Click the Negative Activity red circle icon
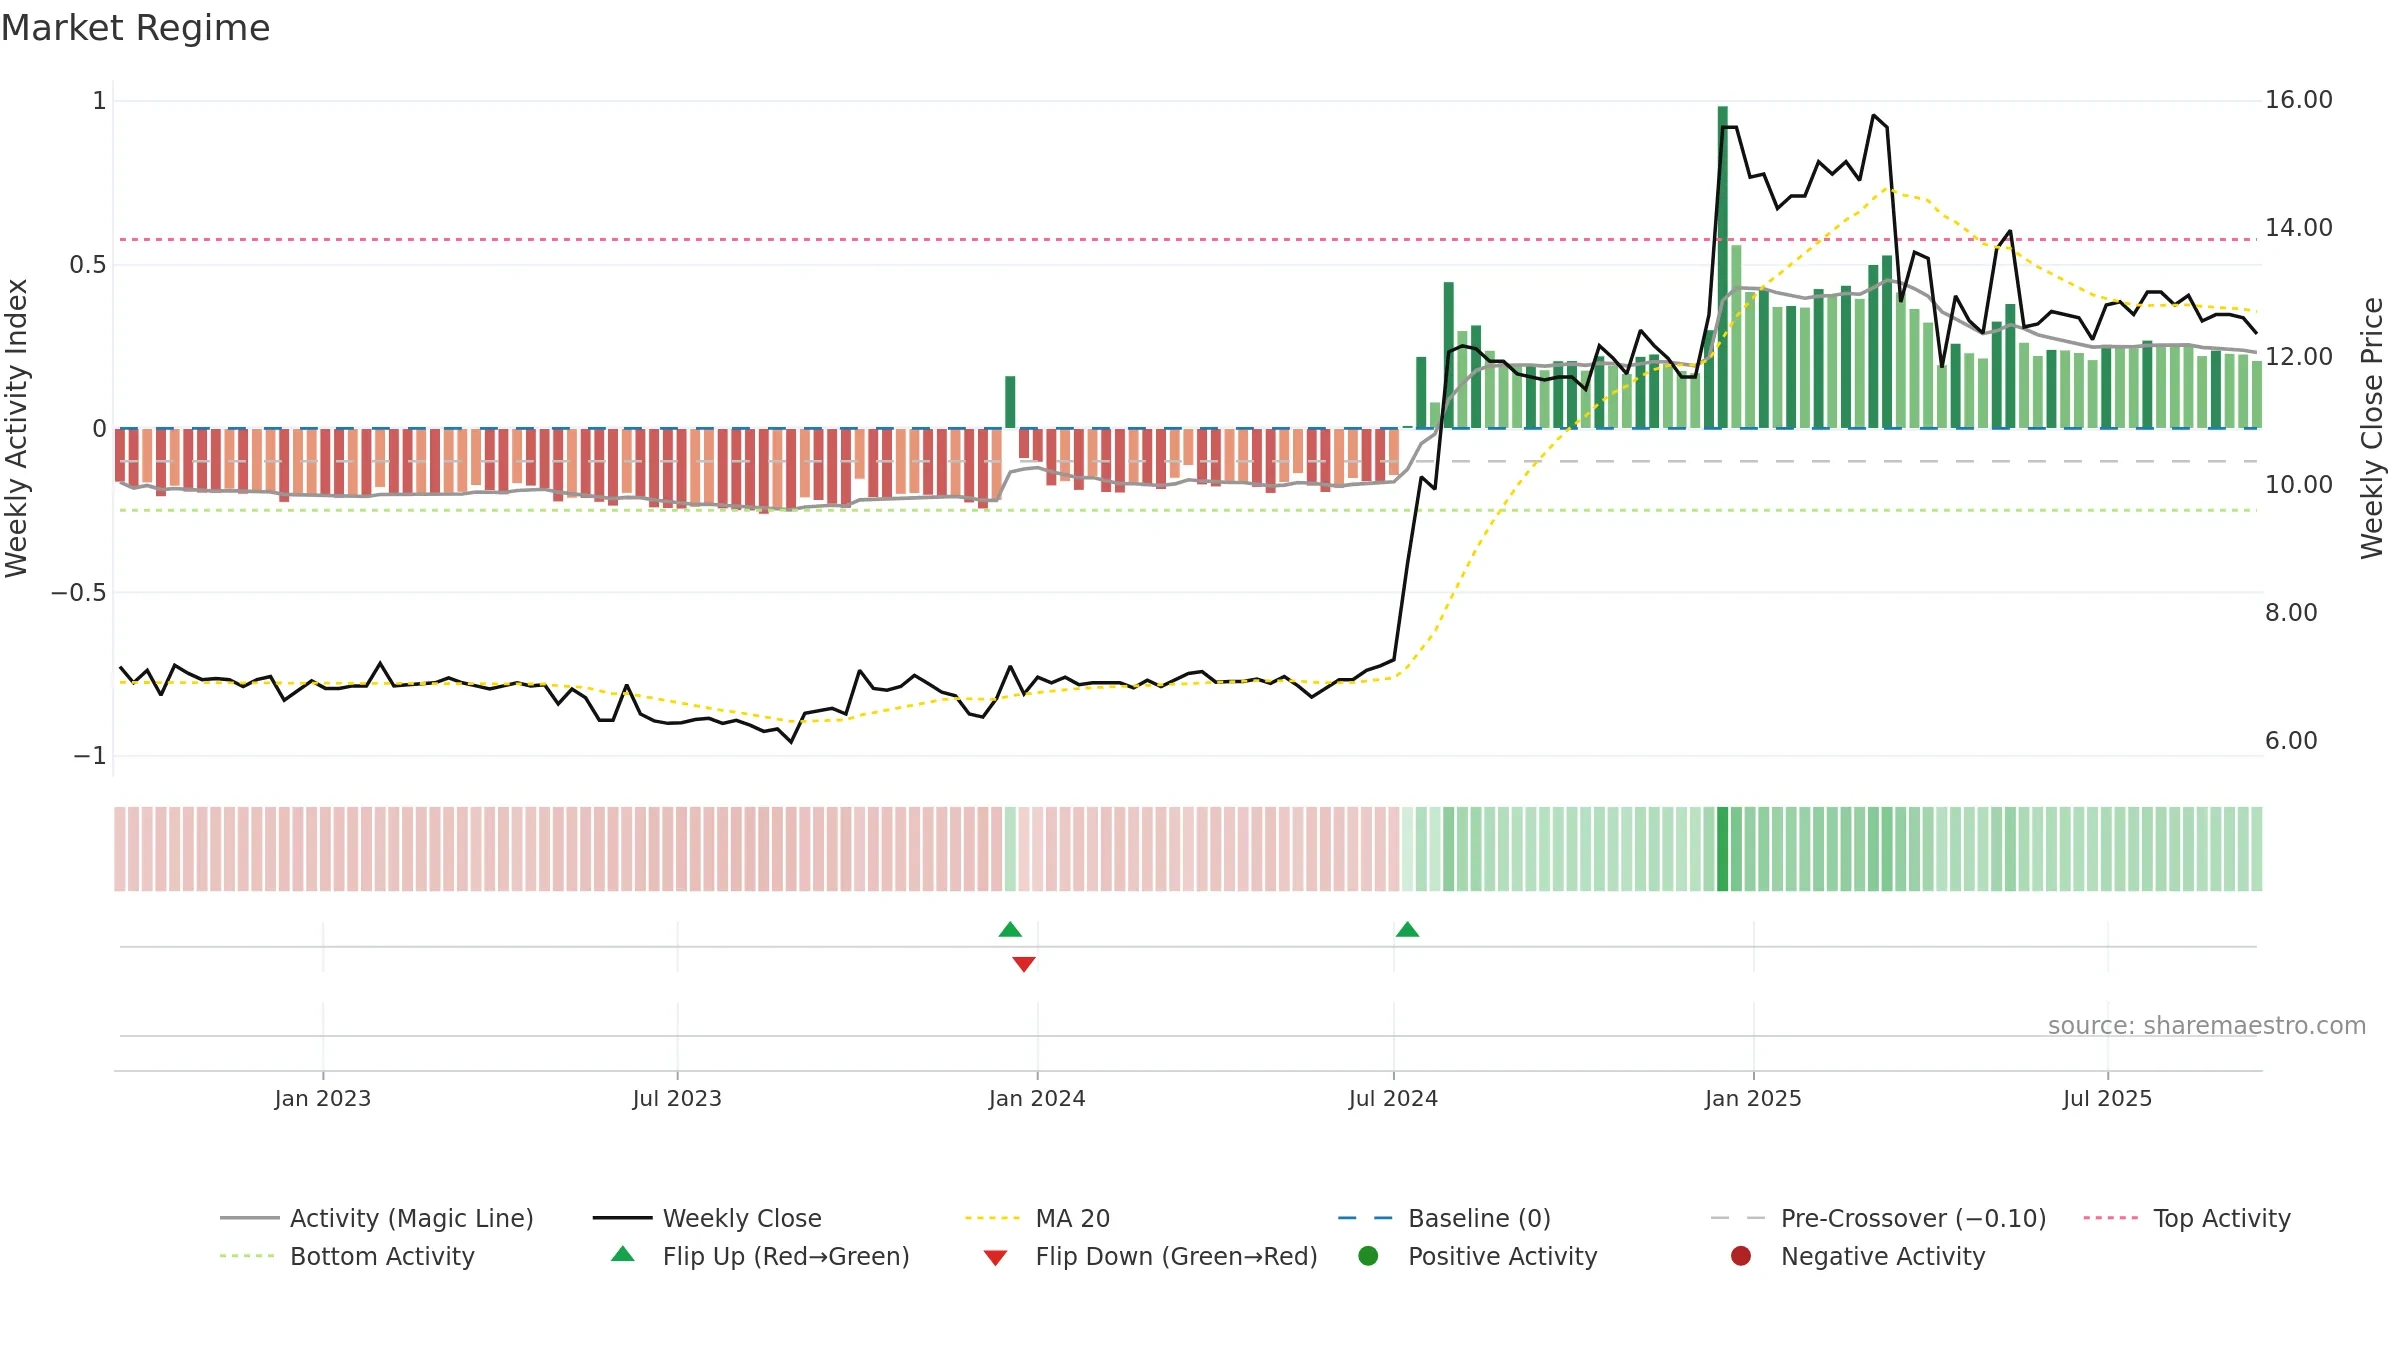 point(1741,1255)
